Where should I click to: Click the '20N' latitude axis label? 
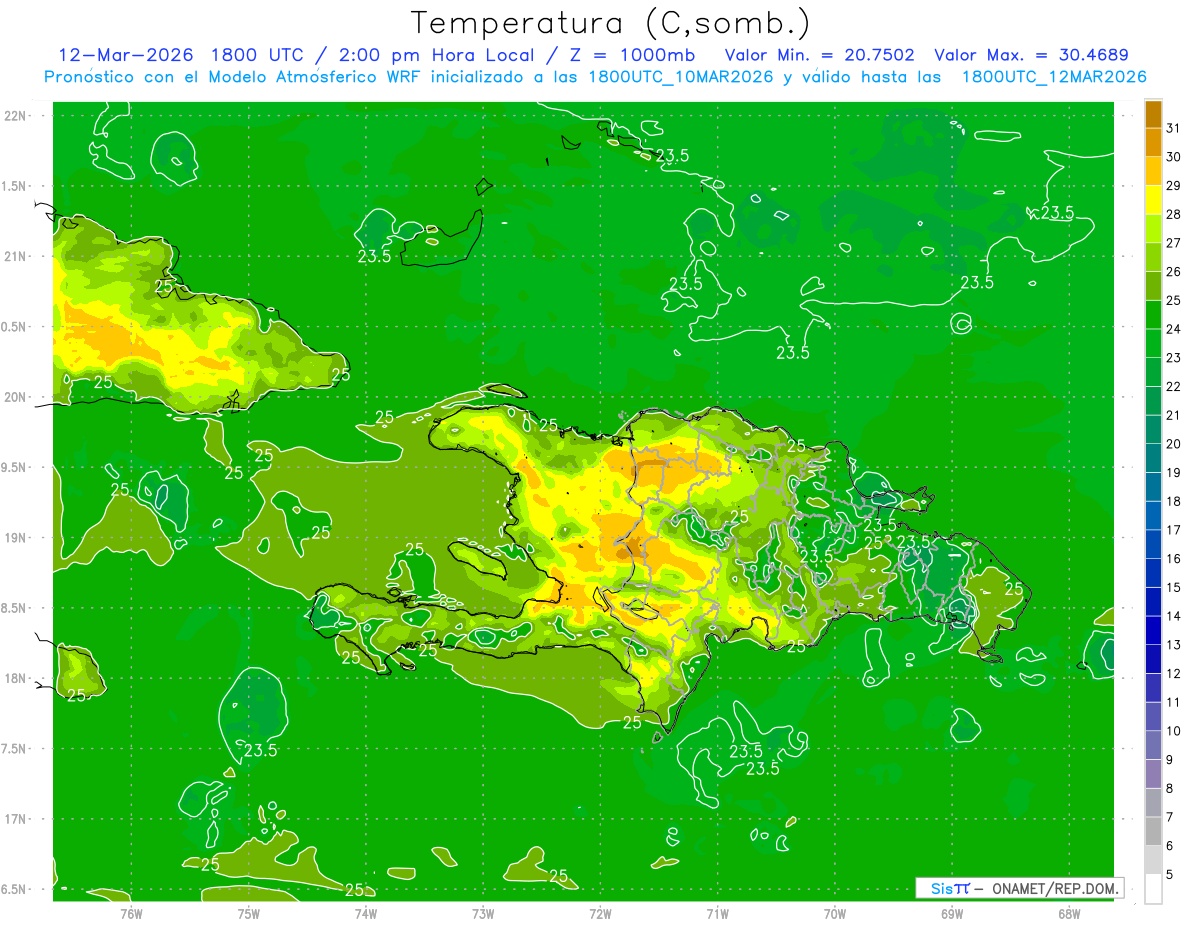point(17,397)
